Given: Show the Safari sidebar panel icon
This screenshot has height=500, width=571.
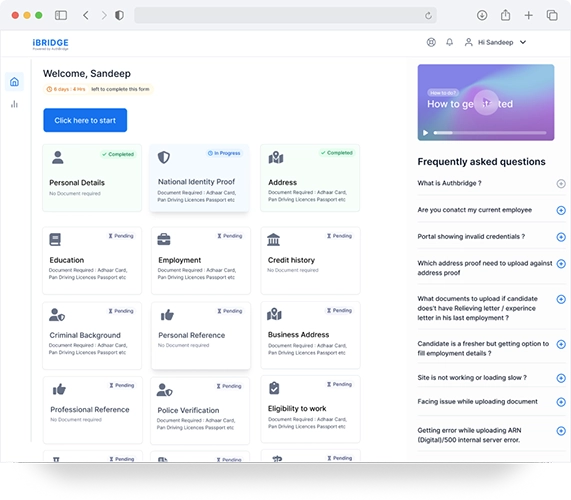Looking at the screenshot, I should coord(61,15).
